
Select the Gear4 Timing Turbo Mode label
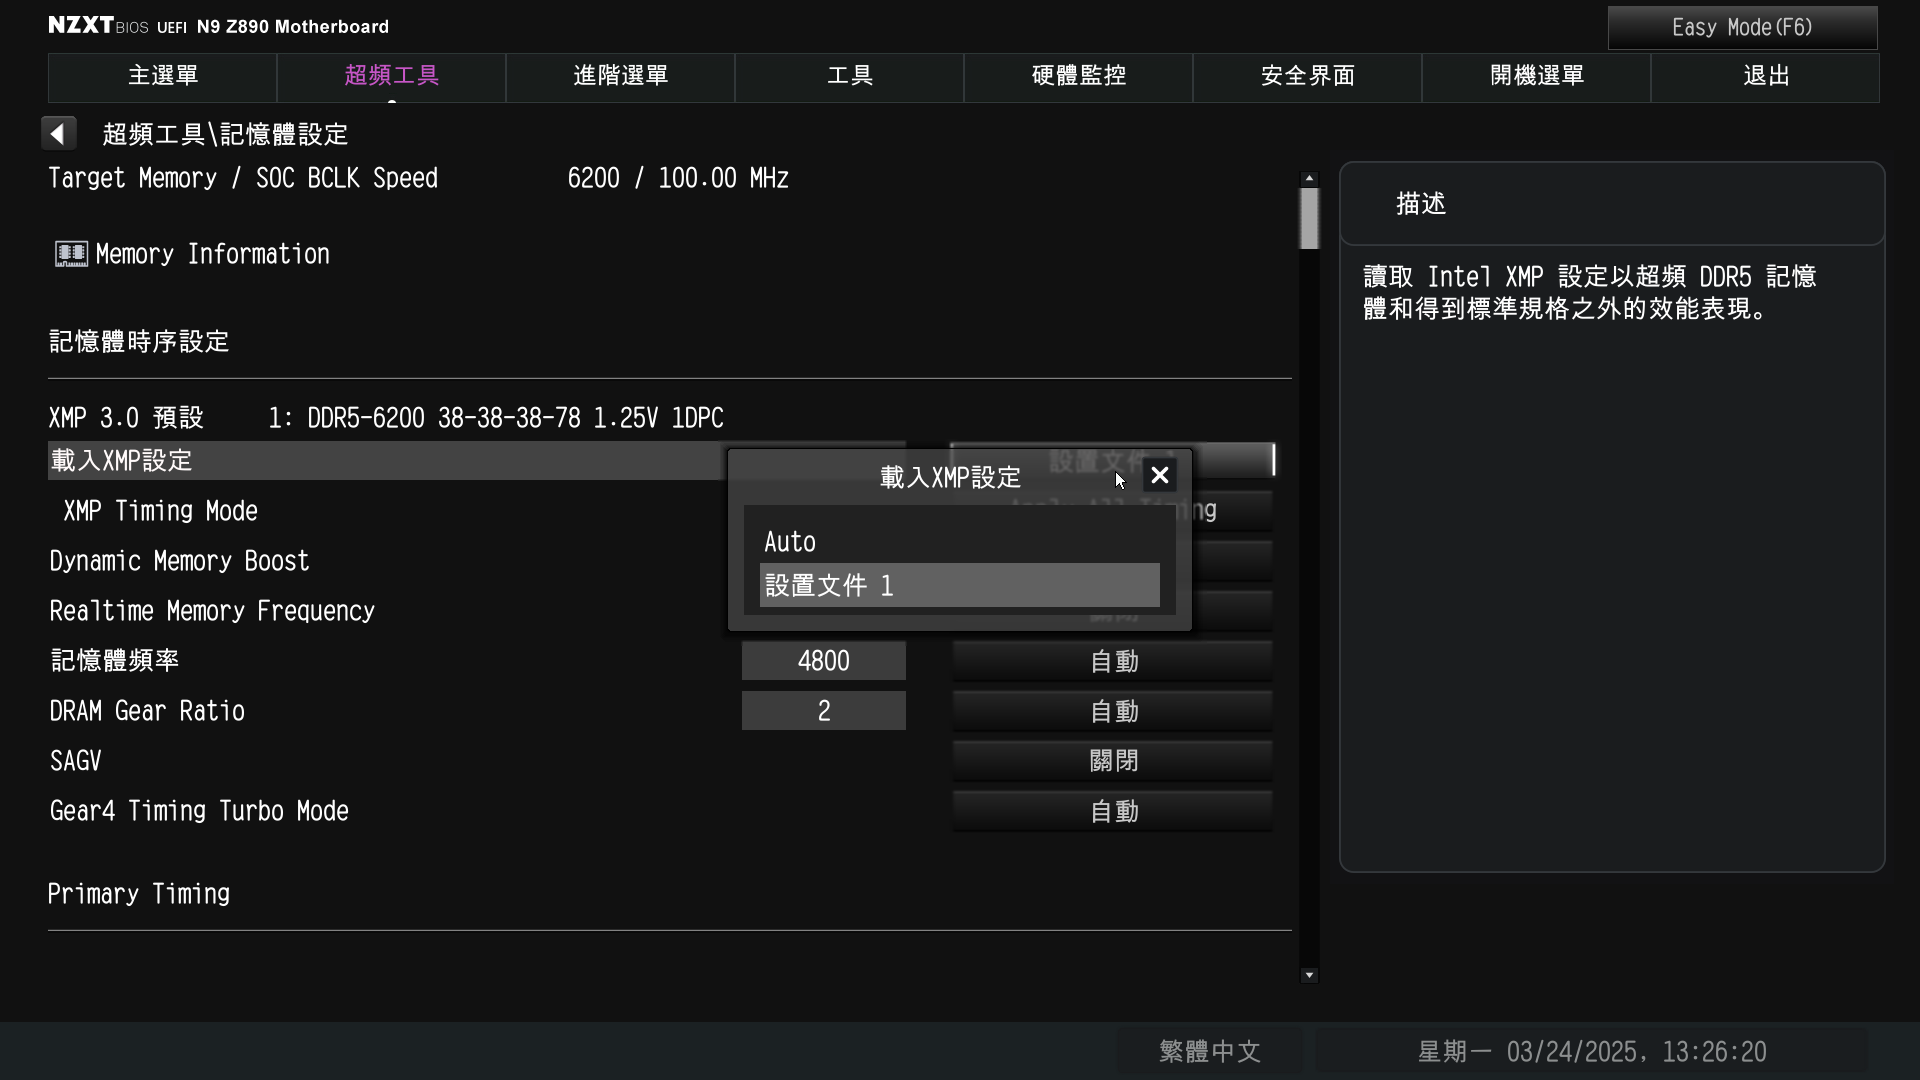200,811
